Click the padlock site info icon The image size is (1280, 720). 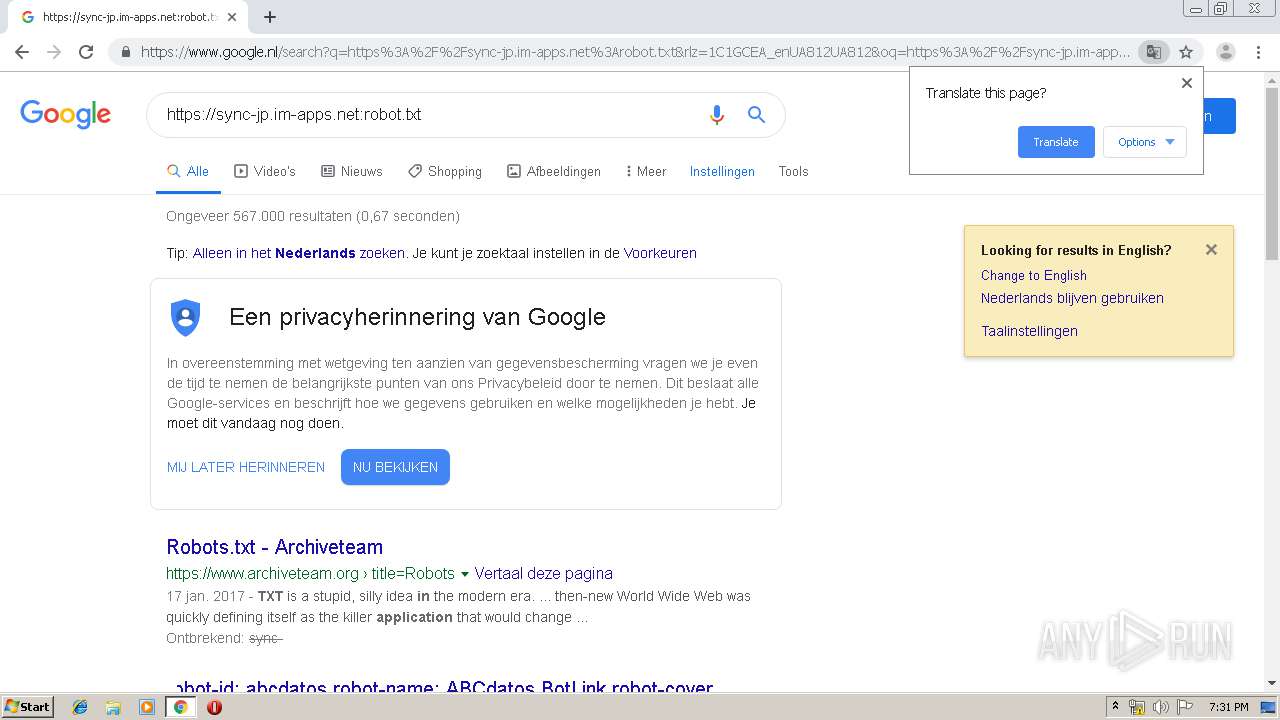pyautogui.click(x=126, y=52)
